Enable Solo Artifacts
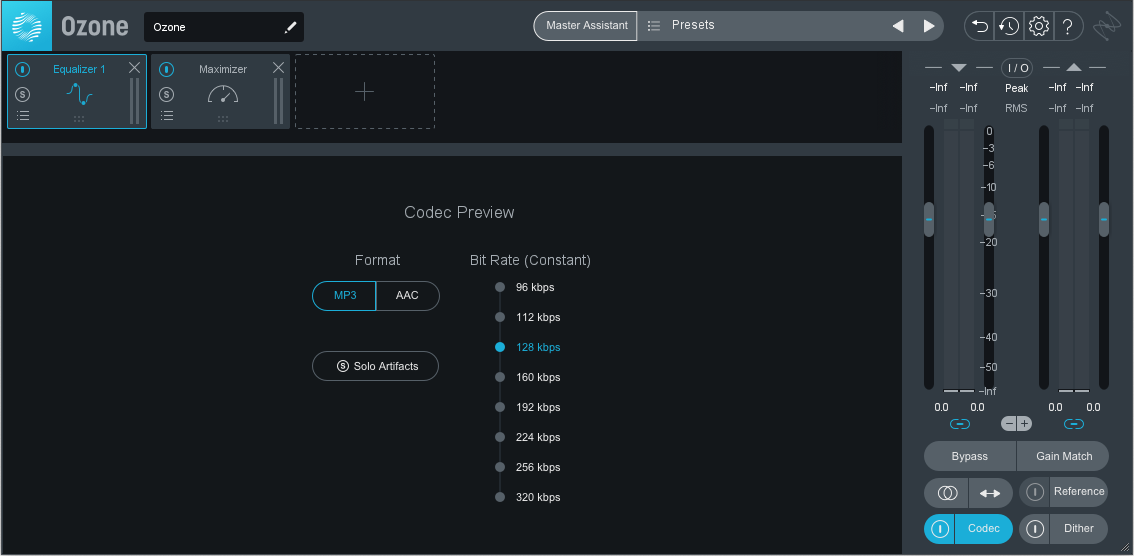The image size is (1134, 556). point(375,366)
